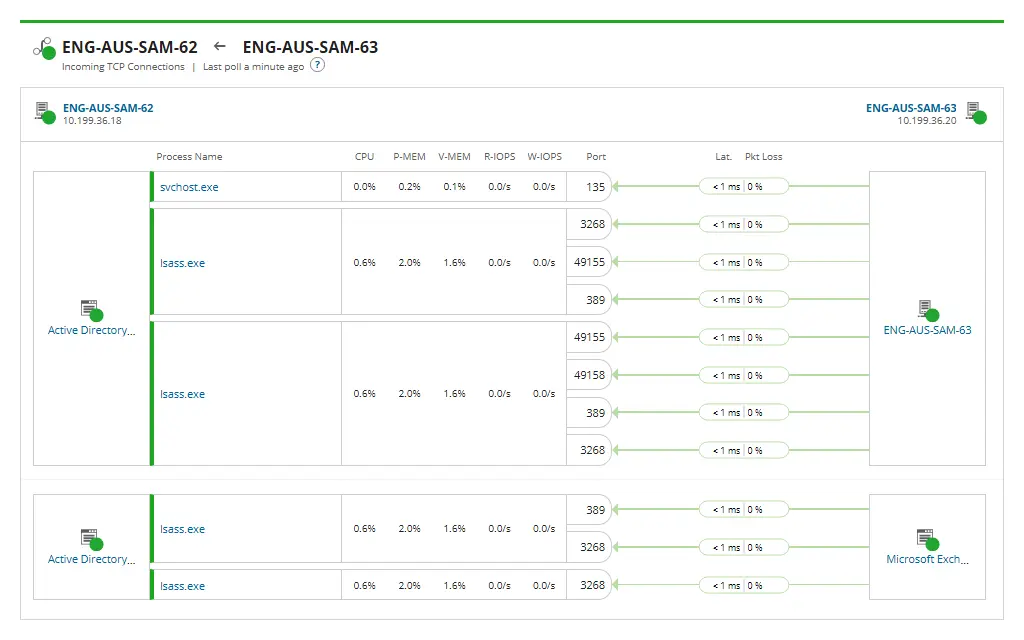The width and height of the screenshot is (1024, 640).
Task: Open the ENG-AUS-SAM-63 link at top right
Action: coord(911,108)
